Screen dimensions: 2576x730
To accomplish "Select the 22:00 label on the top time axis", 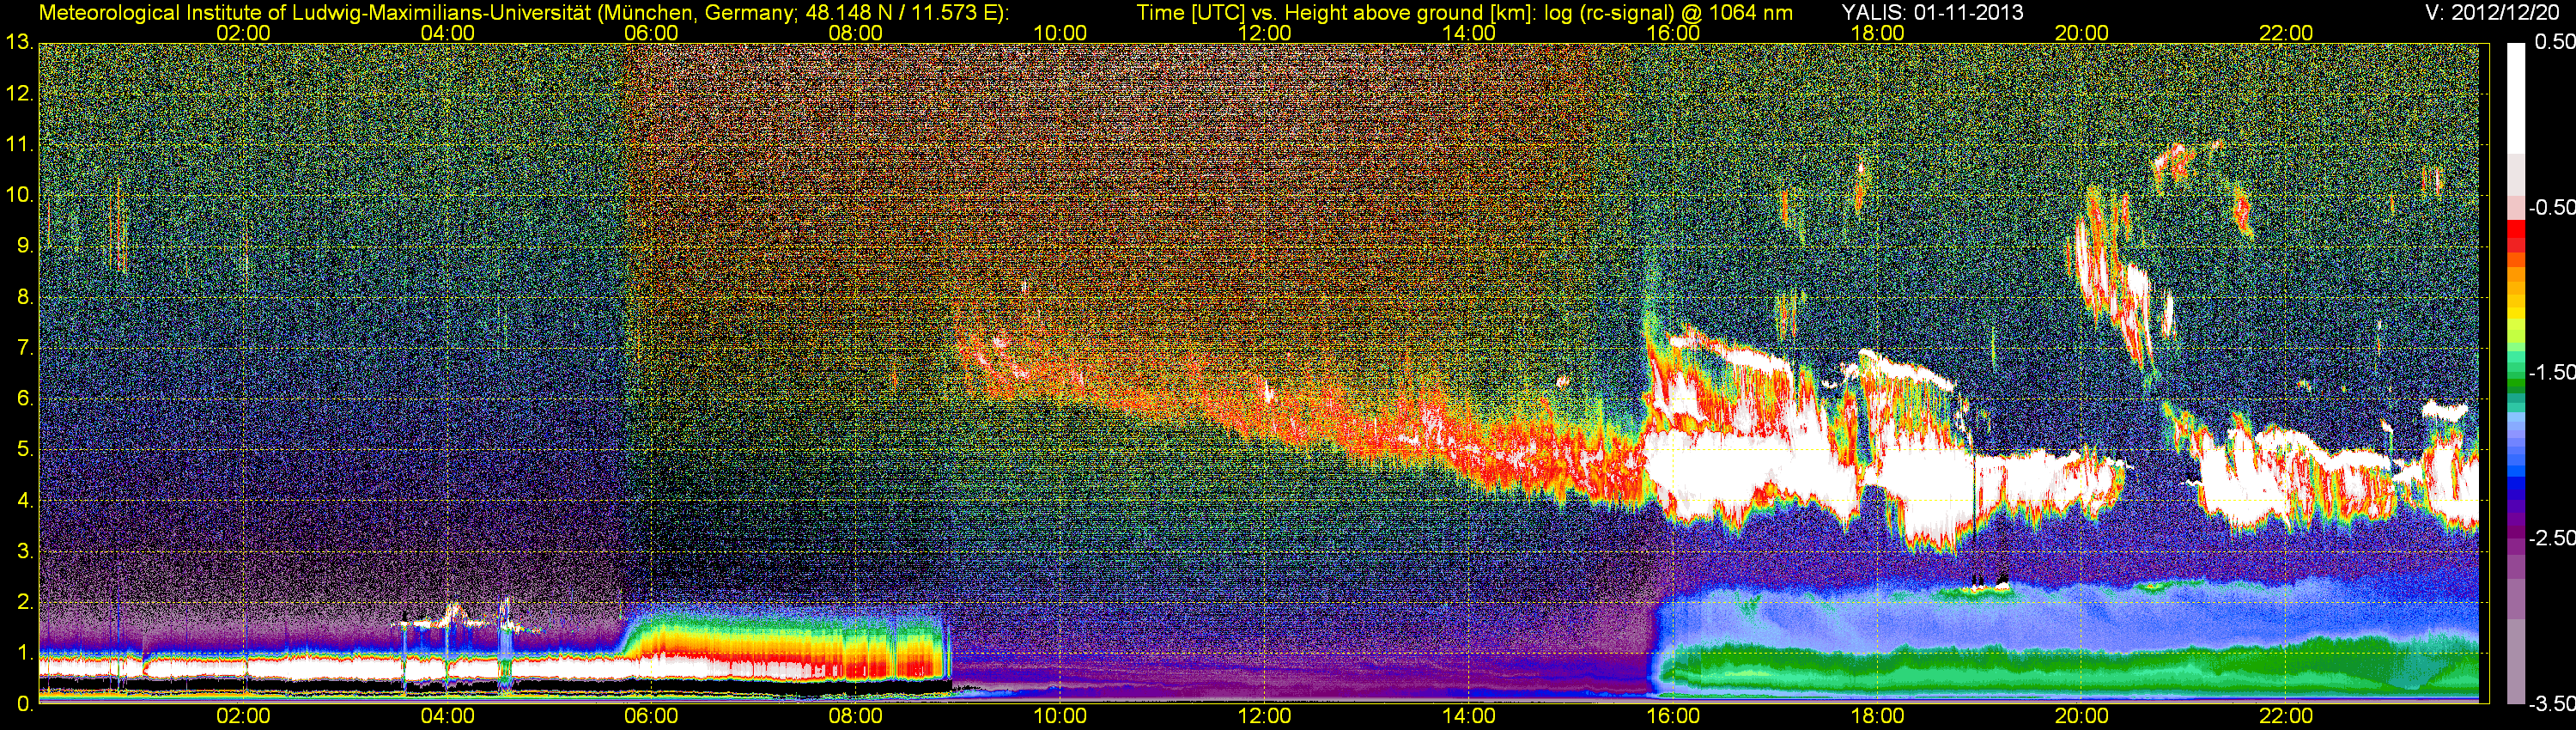I will [x=2286, y=33].
